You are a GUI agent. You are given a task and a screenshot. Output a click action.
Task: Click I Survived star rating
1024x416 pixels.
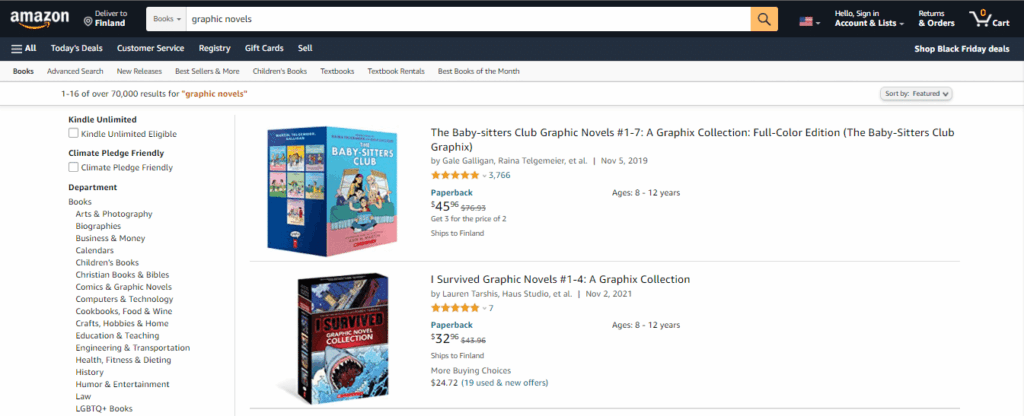[454, 308]
